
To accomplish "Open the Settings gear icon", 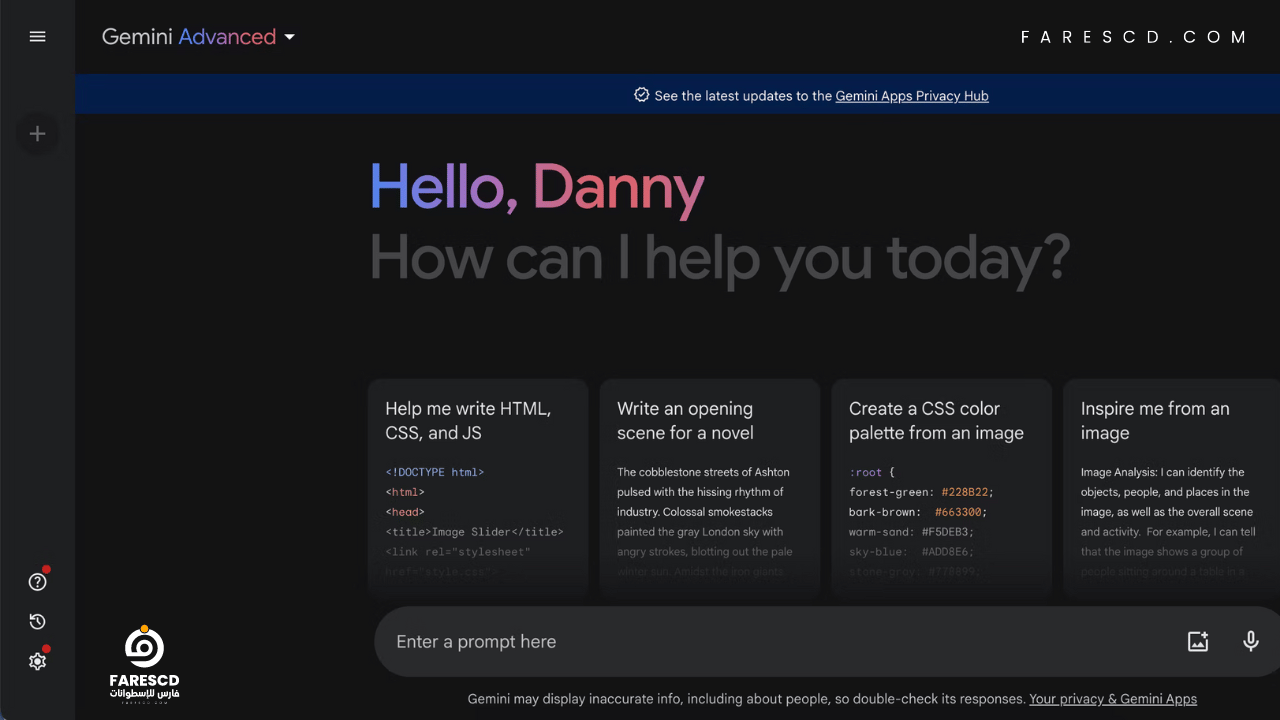I will 37,661.
